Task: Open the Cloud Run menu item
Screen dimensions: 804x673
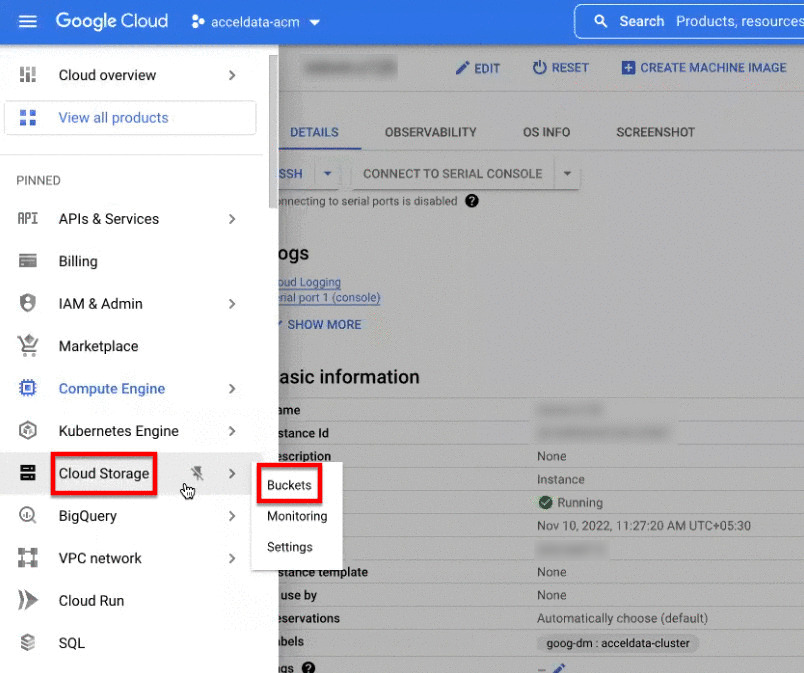Action: [x=91, y=601]
